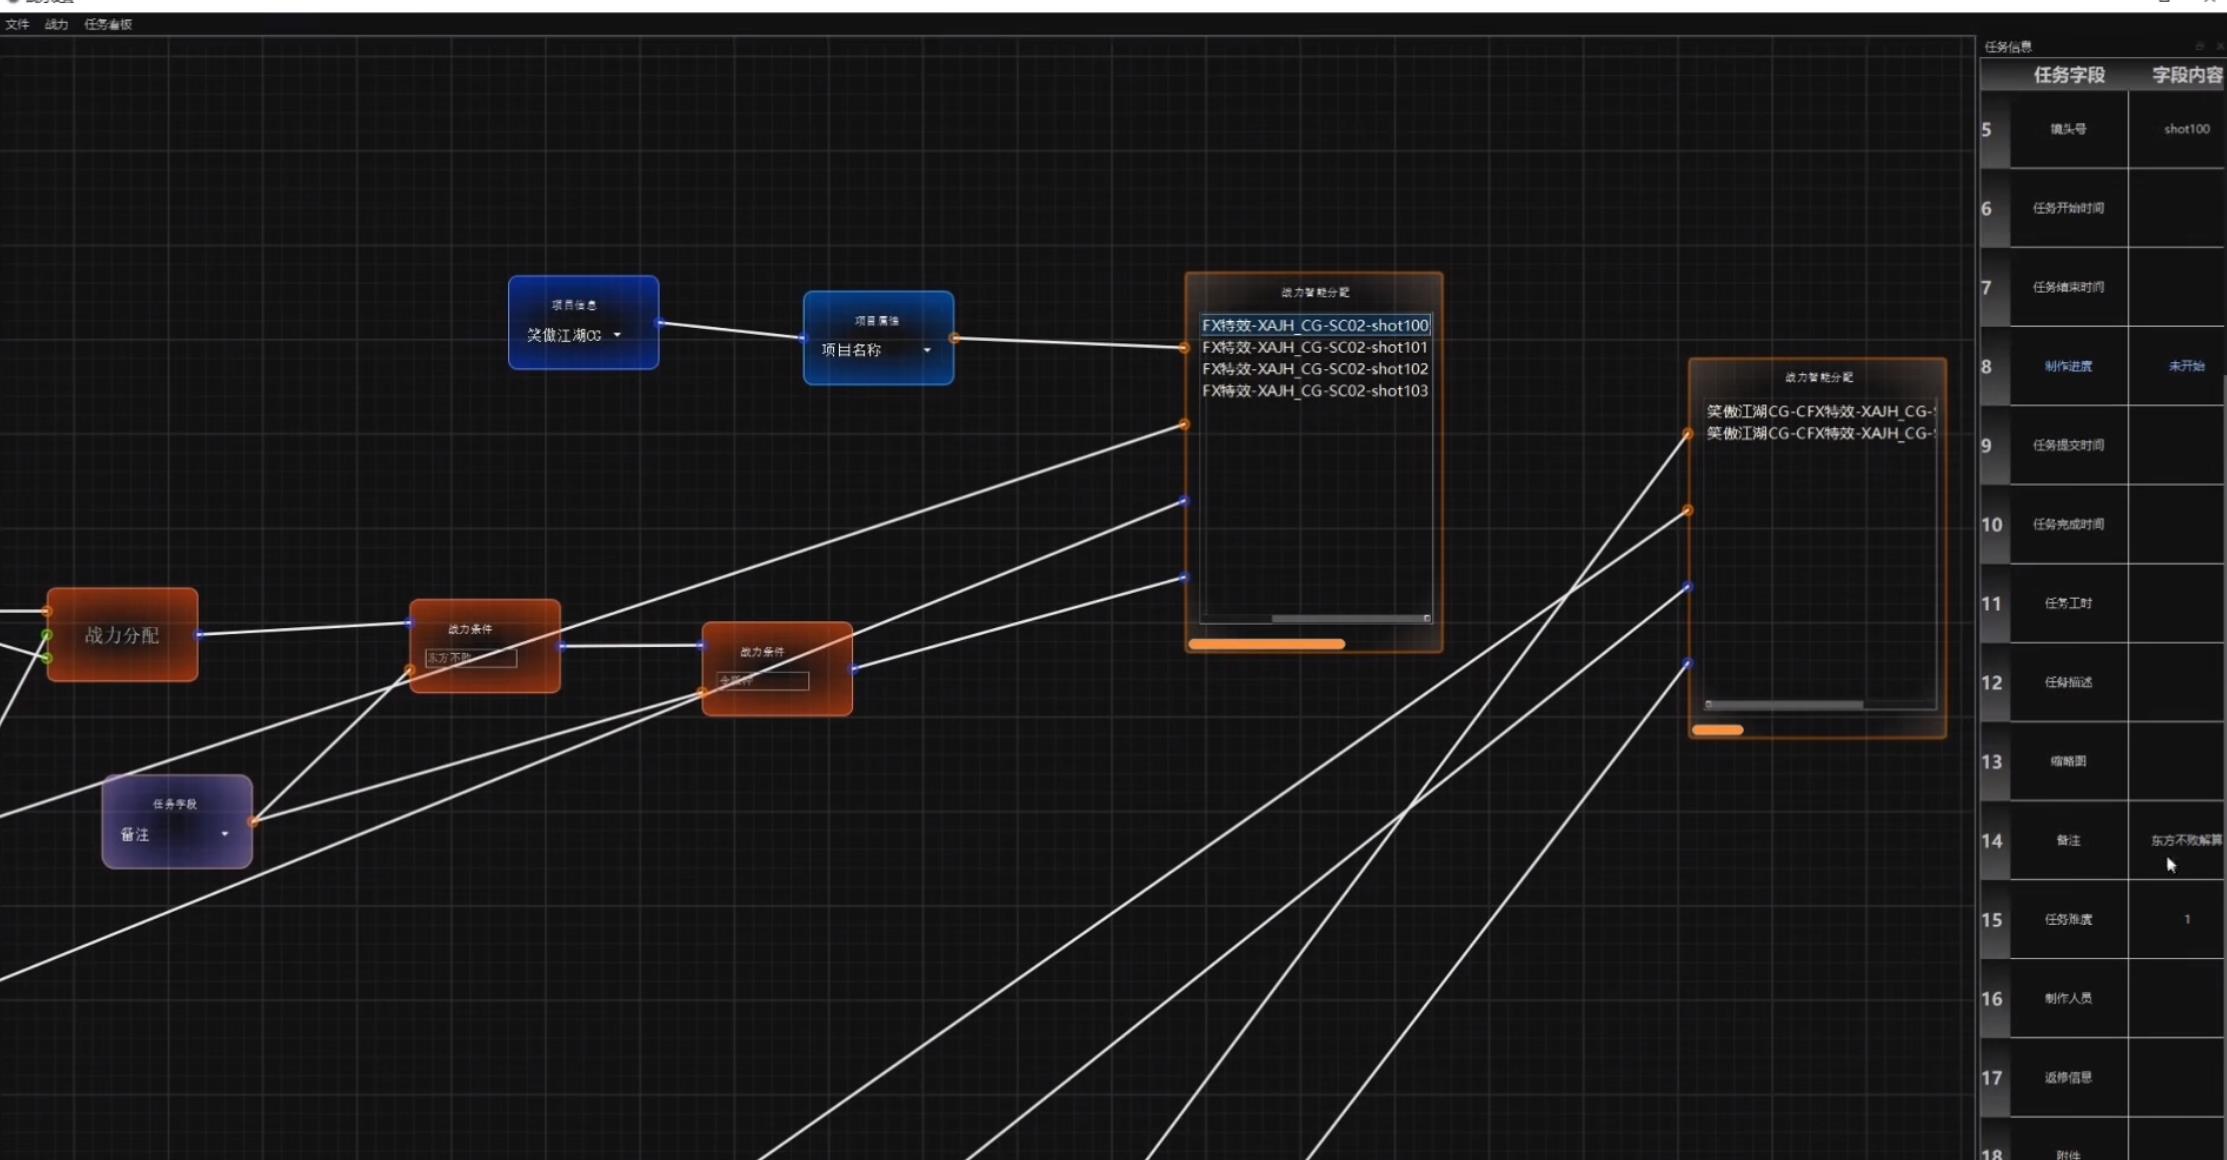Viewport: 2227px width, 1160px height.
Task: Select row header 8 in 任务信息 table
Action: [x=1994, y=367]
